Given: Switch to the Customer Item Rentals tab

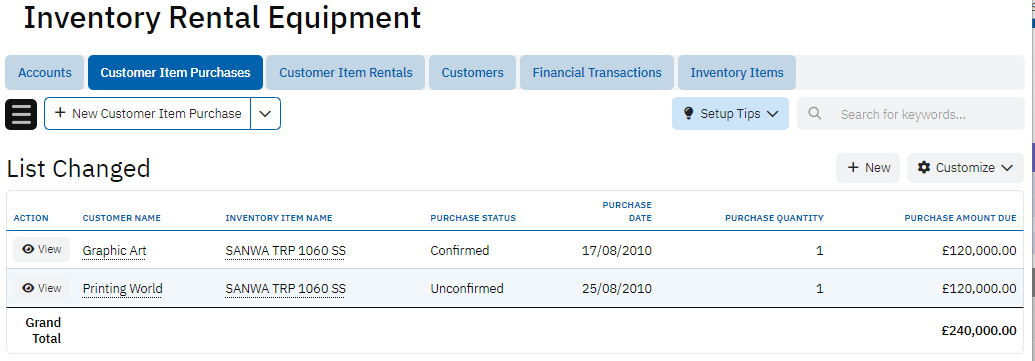Looking at the screenshot, I should [346, 73].
